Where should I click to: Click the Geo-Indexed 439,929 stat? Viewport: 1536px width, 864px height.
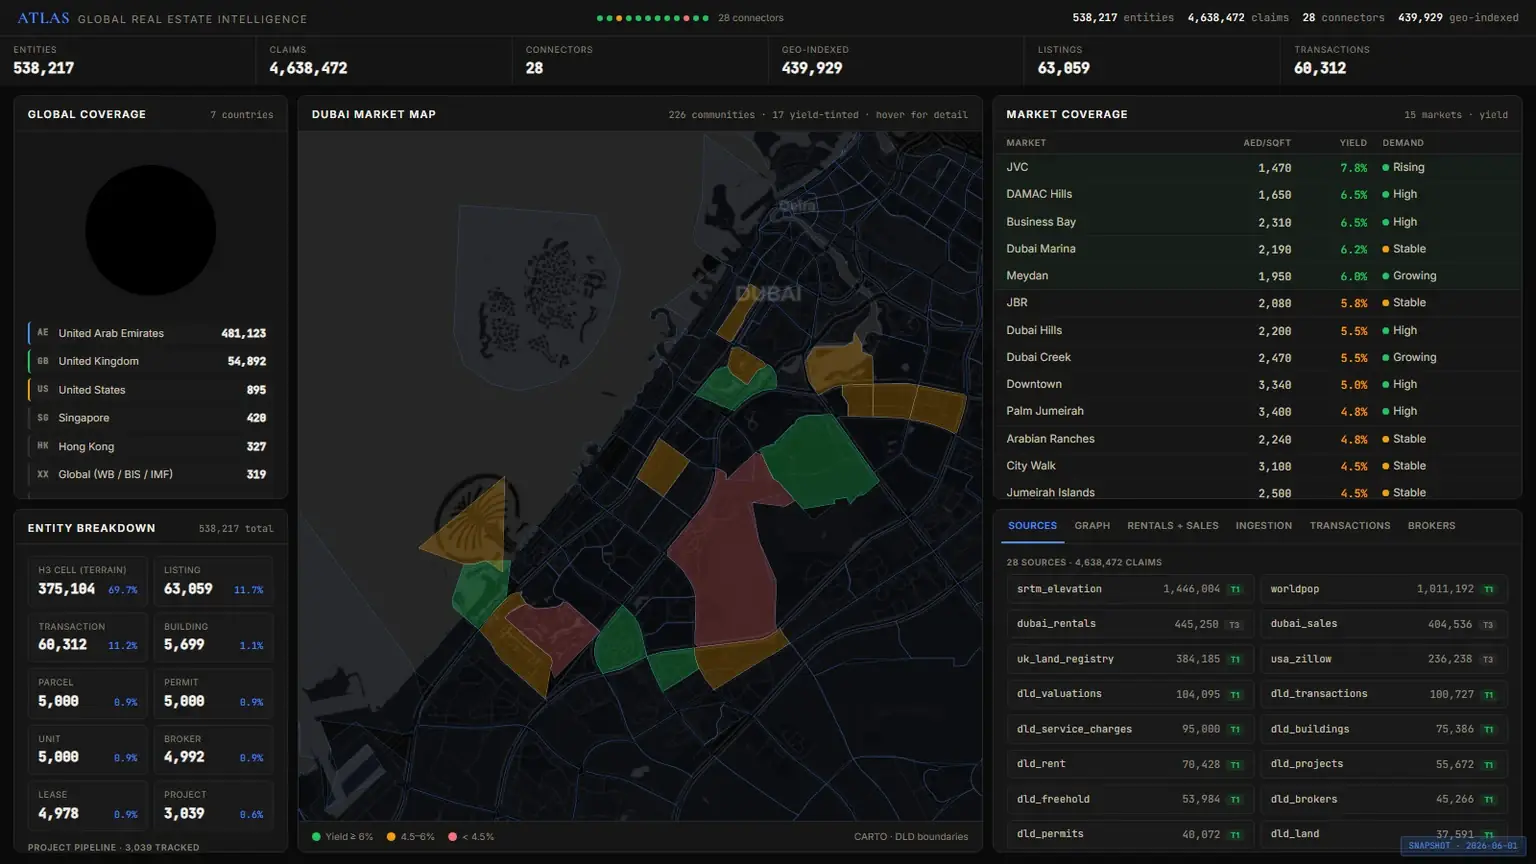click(x=895, y=61)
